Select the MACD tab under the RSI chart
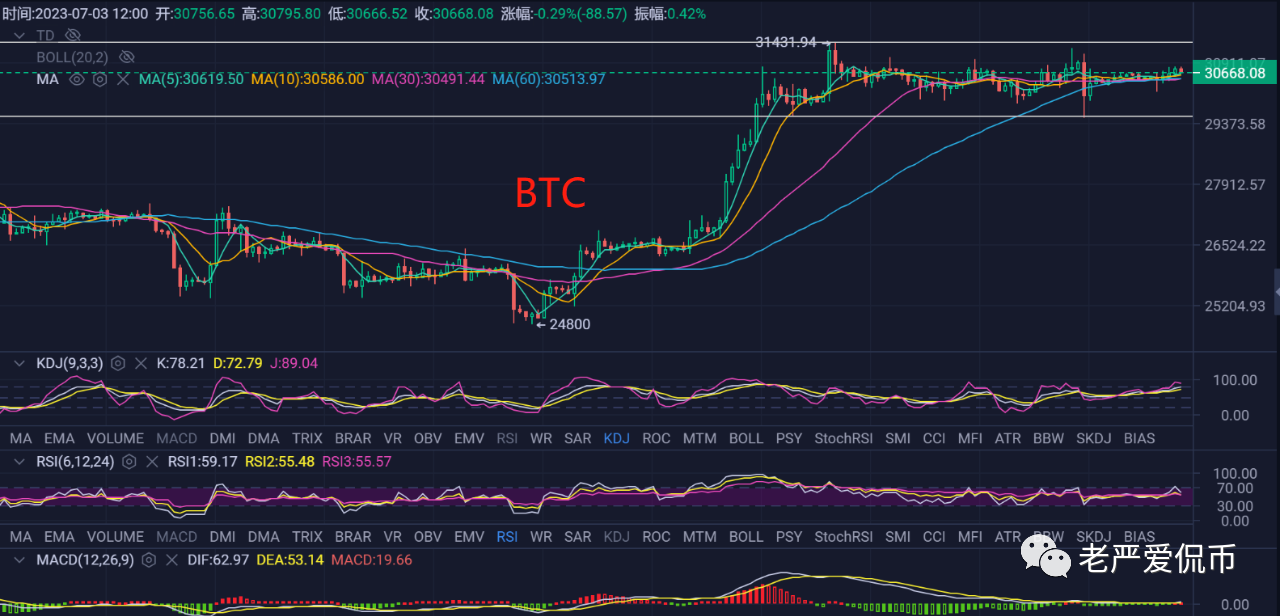Viewport: 1280px width, 616px height. coord(177,537)
